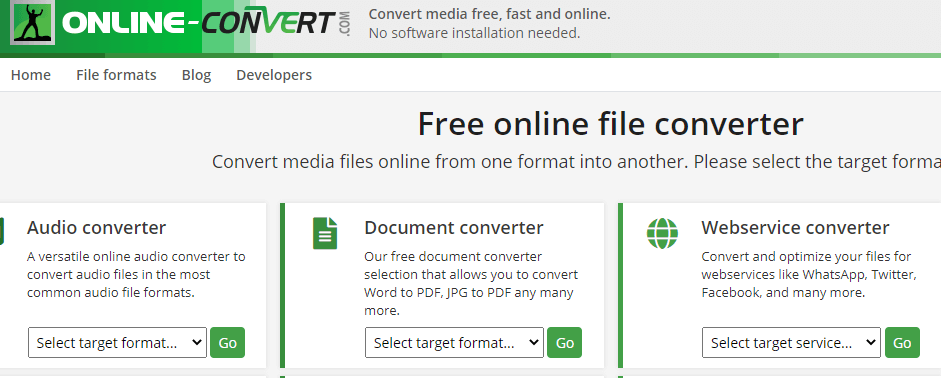This screenshot has width=941, height=378.
Task: Go to the Blog menu item
Action: [x=196, y=75]
